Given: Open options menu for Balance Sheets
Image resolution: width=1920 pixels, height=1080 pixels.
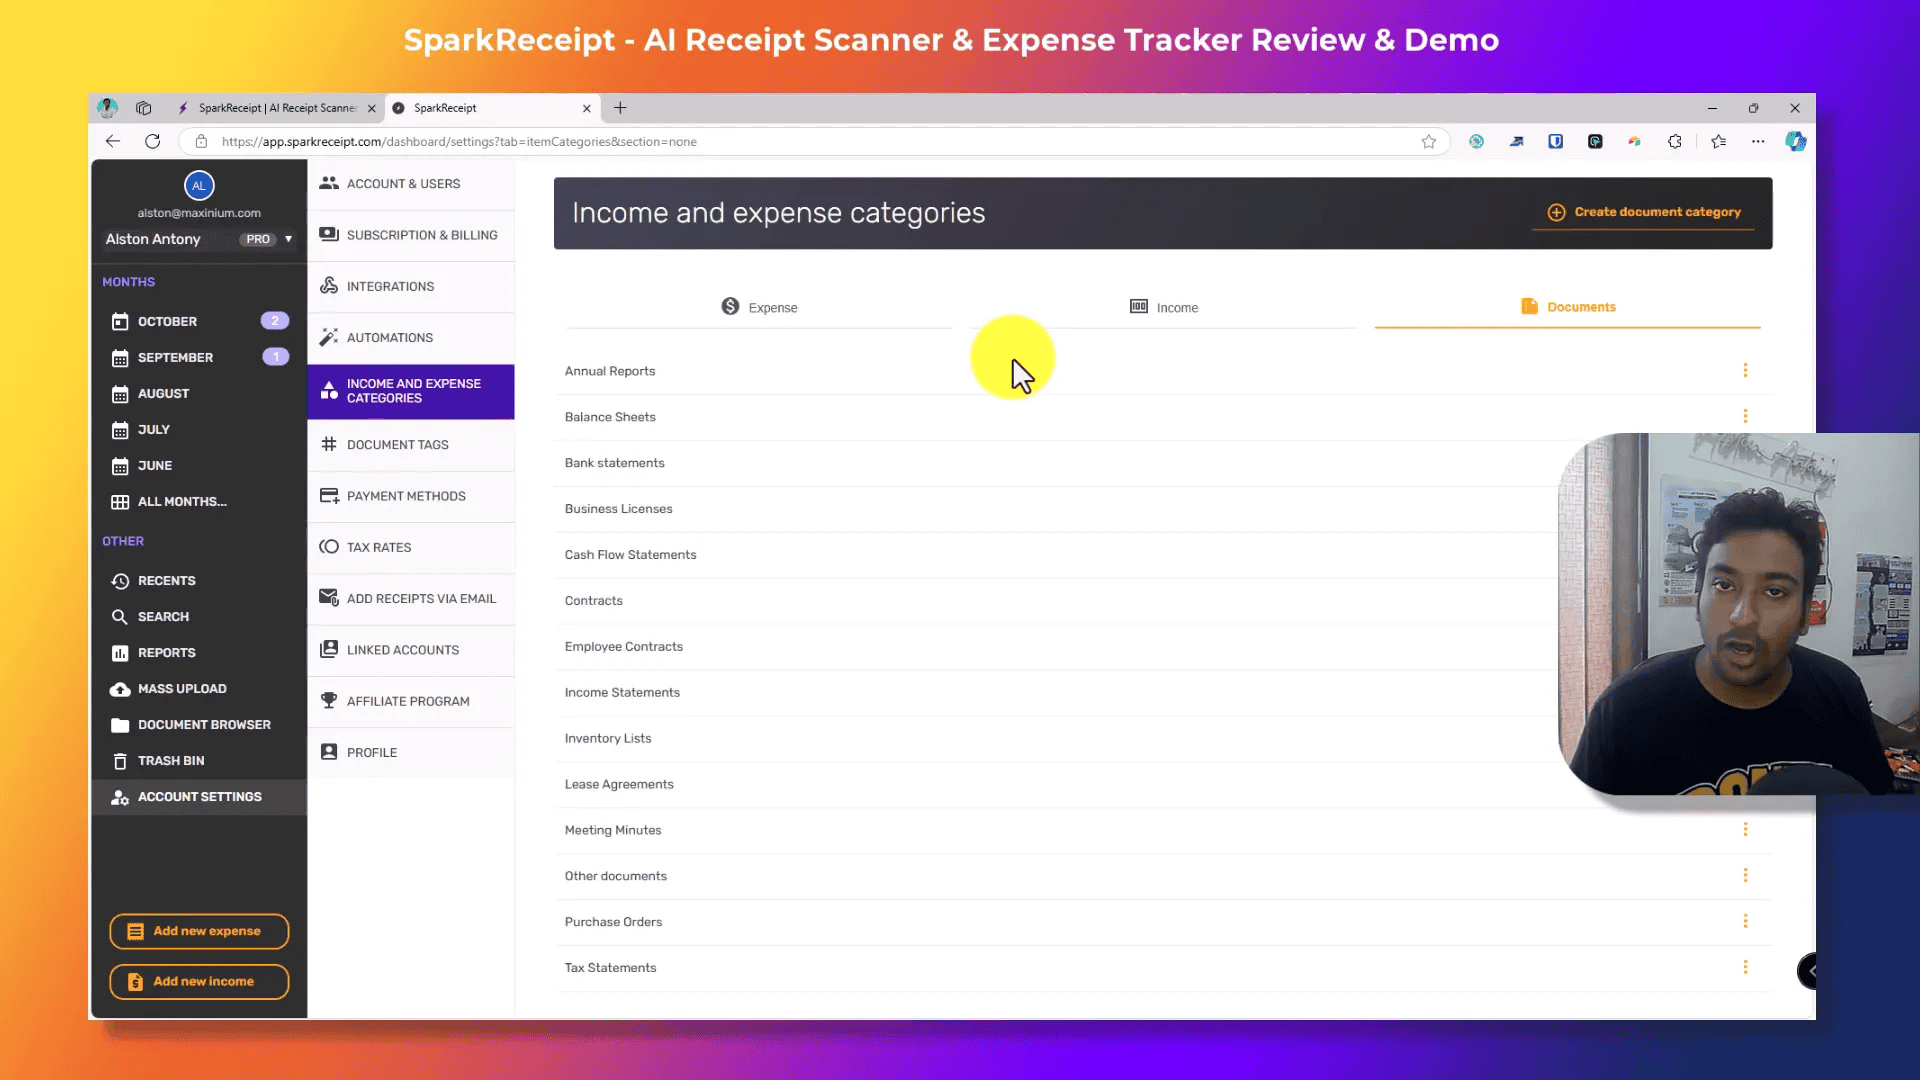Looking at the screenshot, I should (x=1745, y=416).
